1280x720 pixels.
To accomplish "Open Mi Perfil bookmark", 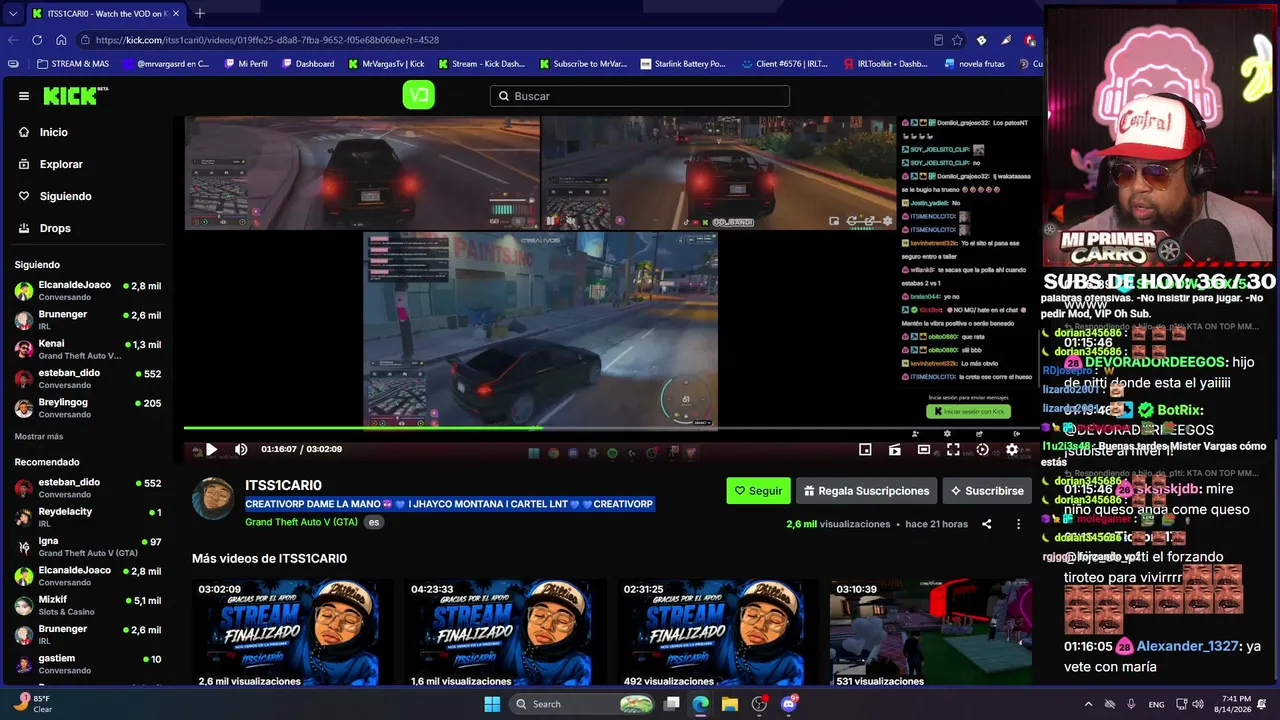I will [245, 64].
